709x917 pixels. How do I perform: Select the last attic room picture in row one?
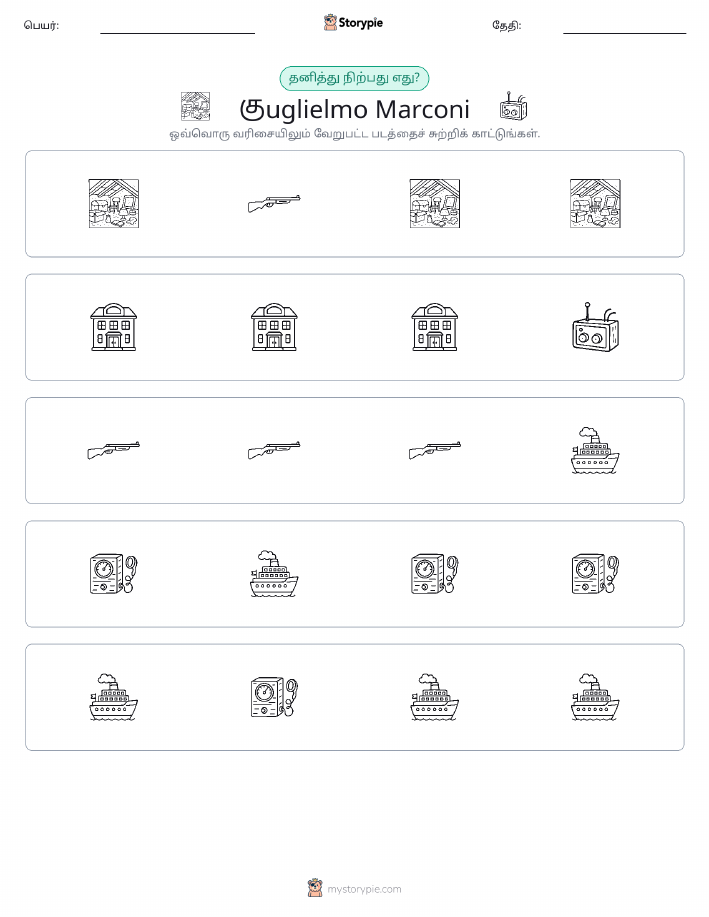(595, 204)
